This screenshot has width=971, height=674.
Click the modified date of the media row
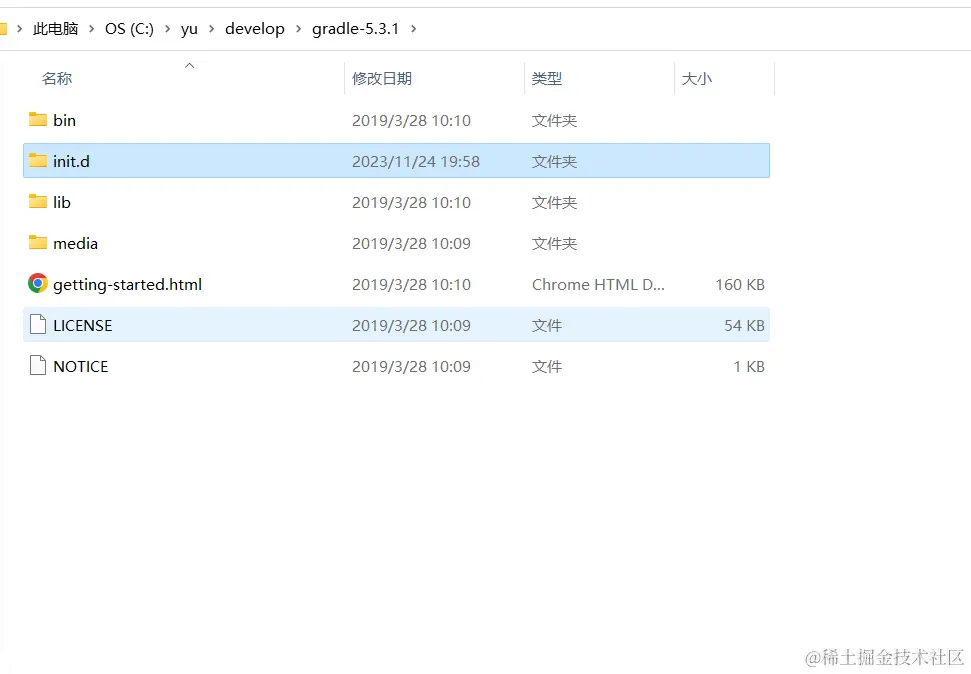412,243
